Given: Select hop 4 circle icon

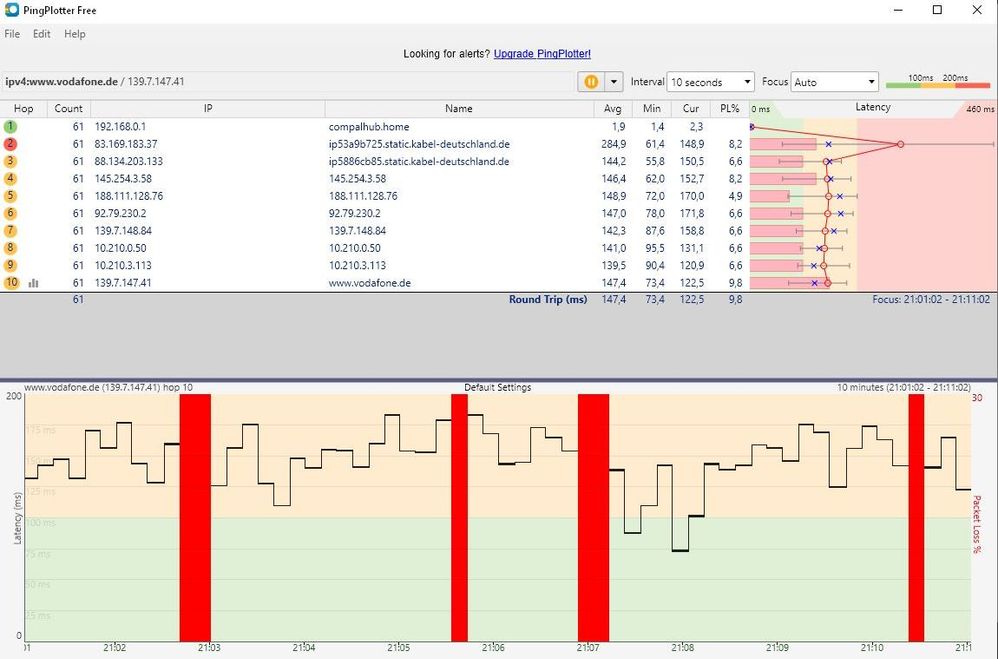Looking at the screenshot, I should (x=10, y=179).
